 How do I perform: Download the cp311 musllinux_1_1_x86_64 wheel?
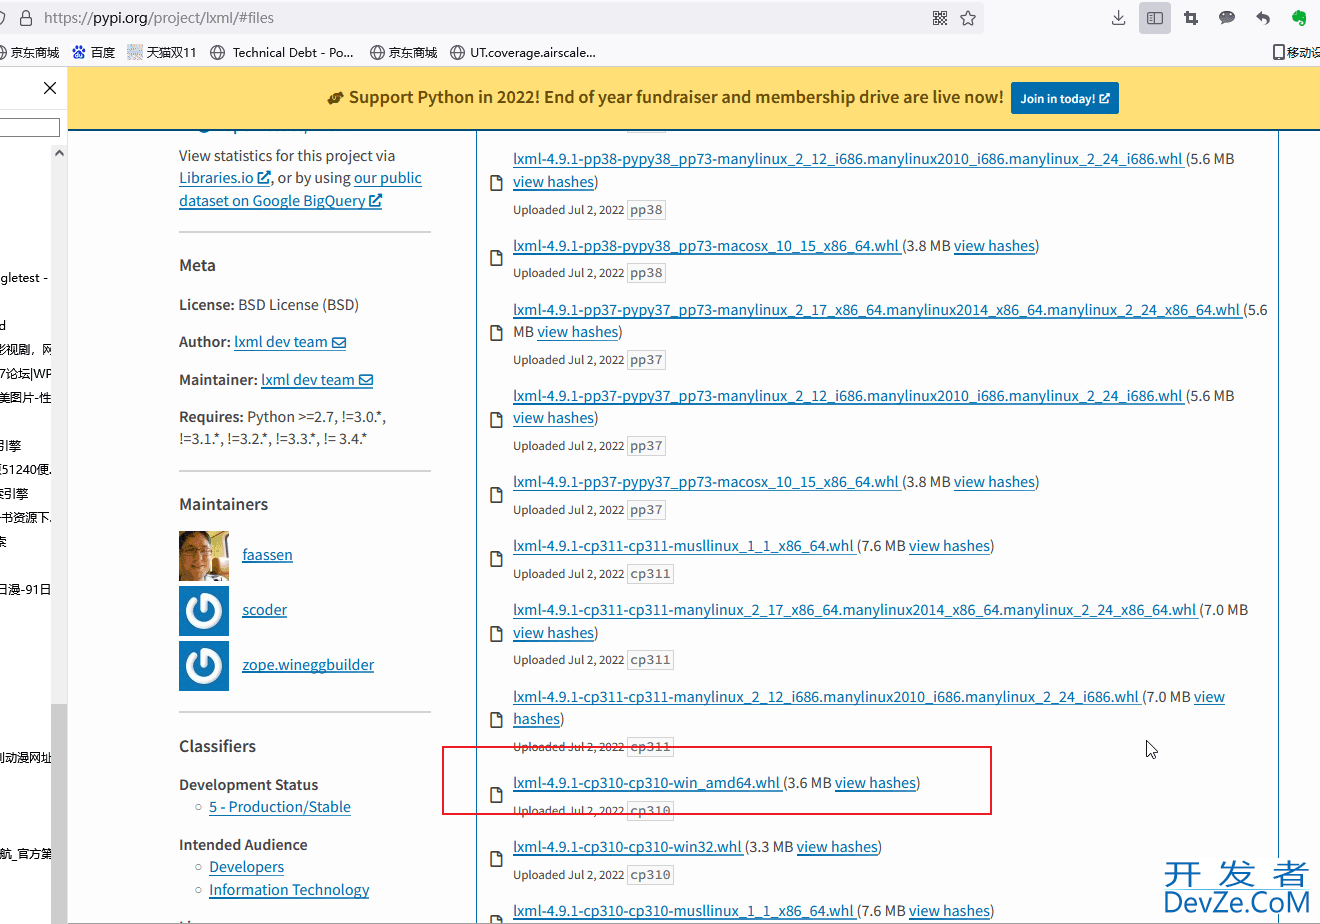[684, 546]
